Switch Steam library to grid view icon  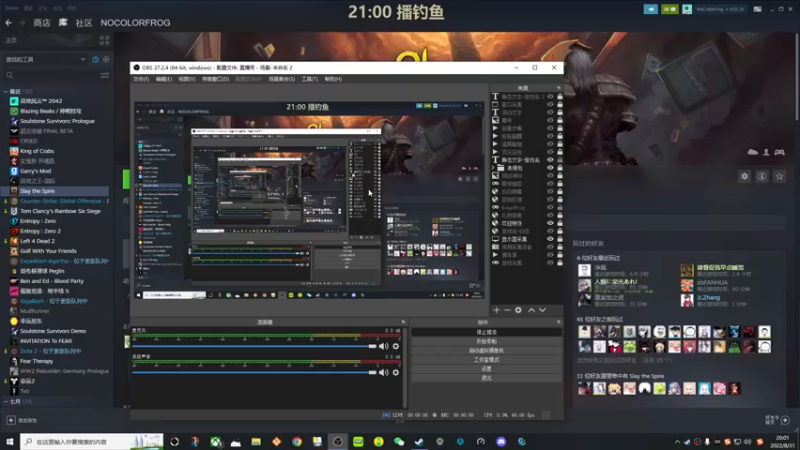105,40
